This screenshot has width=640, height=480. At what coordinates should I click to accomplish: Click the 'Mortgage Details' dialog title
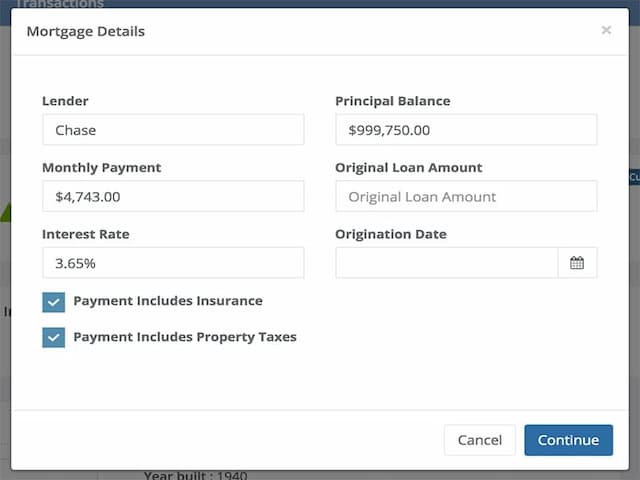pyautogui.click(x=85, y=31)
